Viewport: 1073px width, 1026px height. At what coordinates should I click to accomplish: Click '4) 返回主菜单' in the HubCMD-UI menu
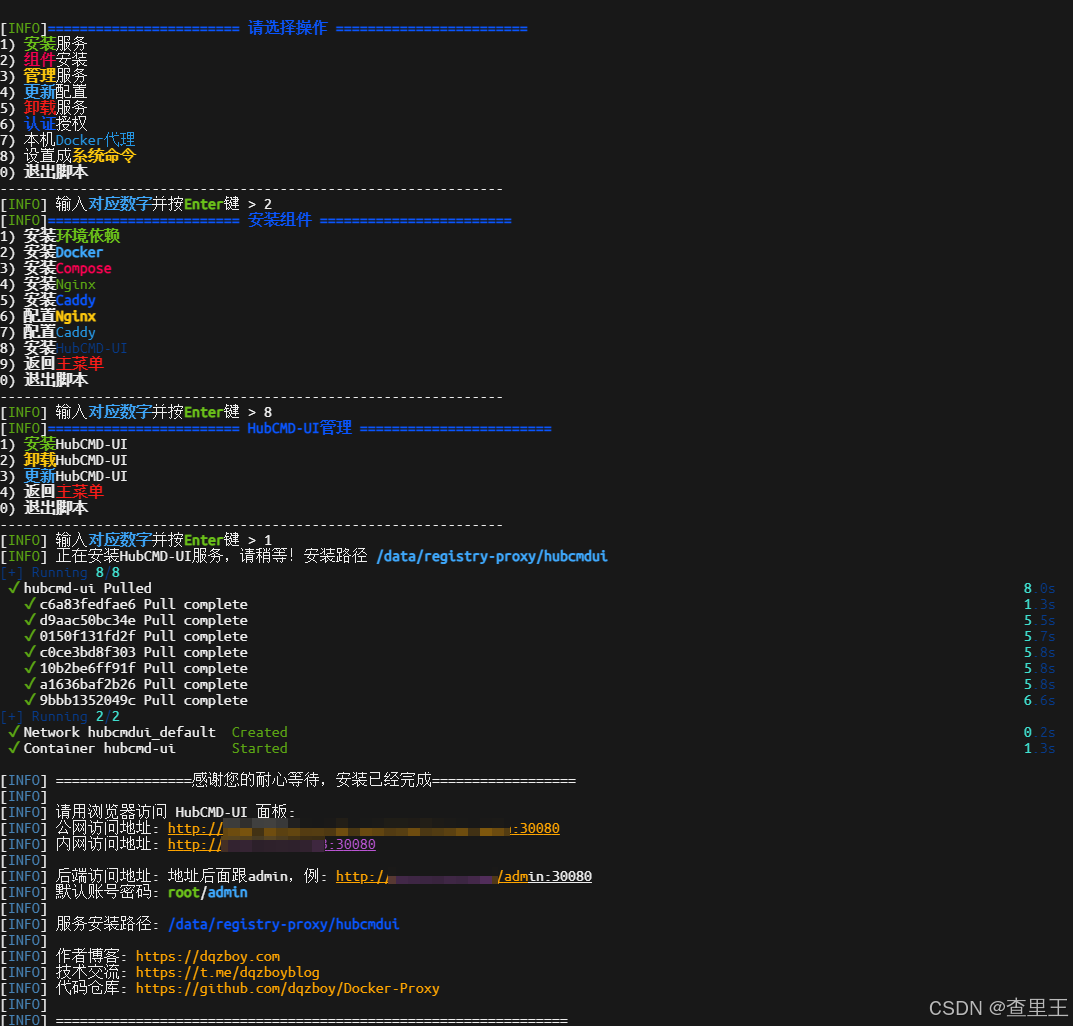[52, 492]
